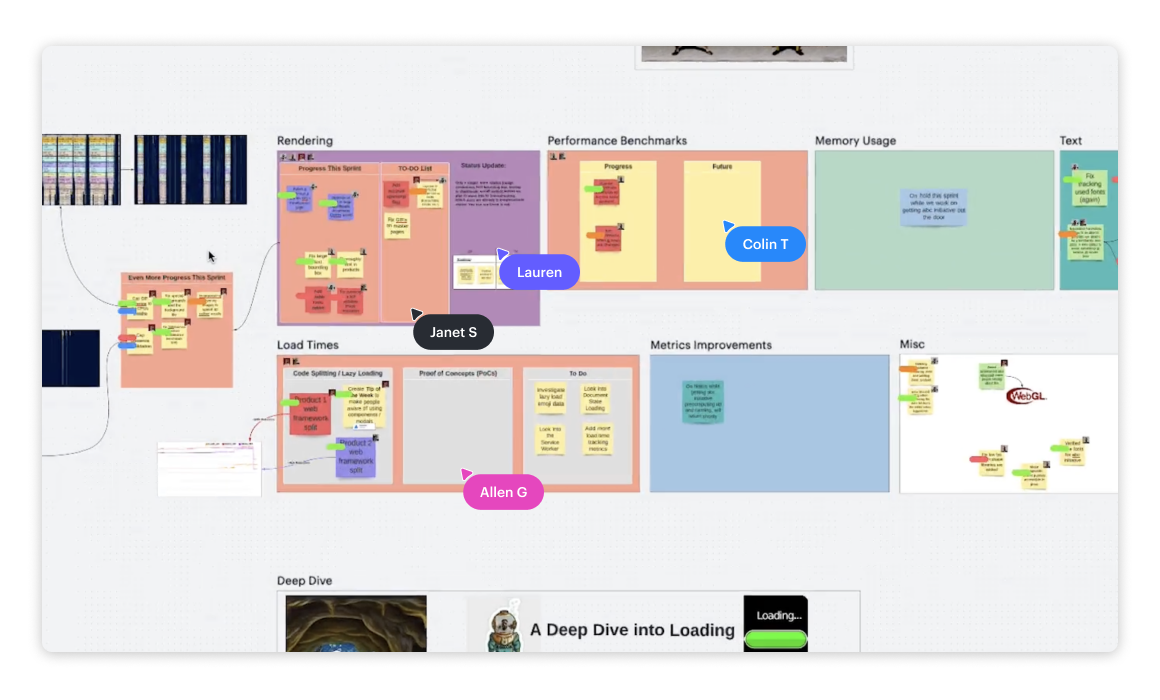Click the blue sticky note in Memory Usage
1160x700 pixels.
(x=933, y=207)
